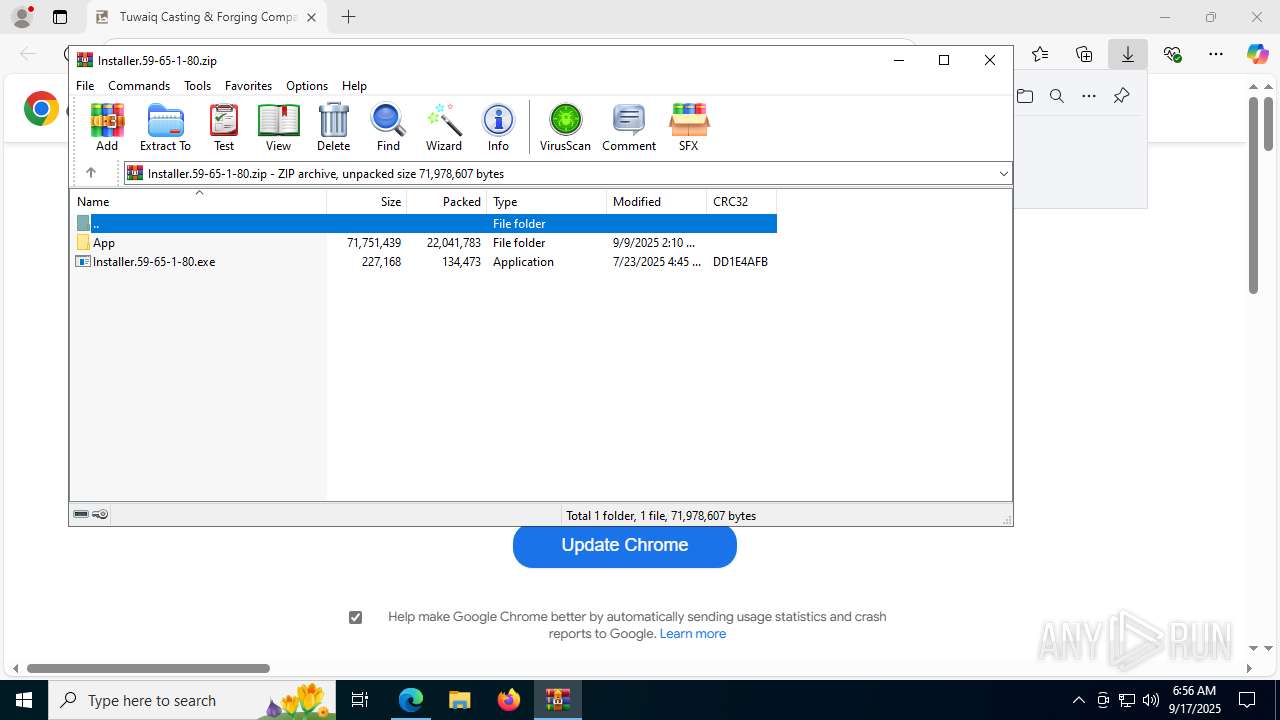The width and height of the screenshot is (1280, 720).
Task: Sort files by the Name column
Action: pyautogui.click(x=198, y=201)
